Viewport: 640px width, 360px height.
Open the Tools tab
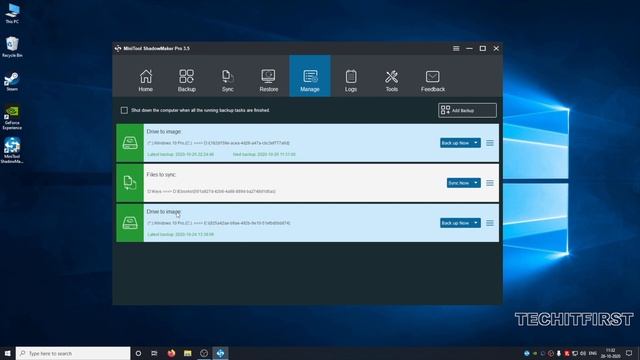pos(391,80)
